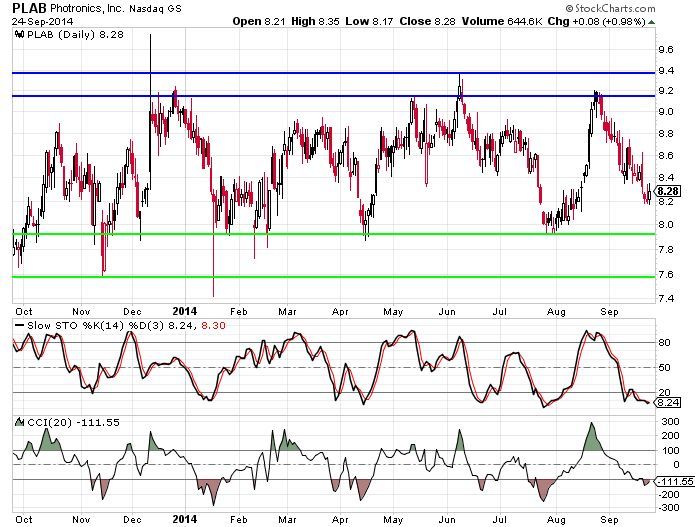
Task: Click the Nasdaq GS exchange label
Action: pos(155,9)
